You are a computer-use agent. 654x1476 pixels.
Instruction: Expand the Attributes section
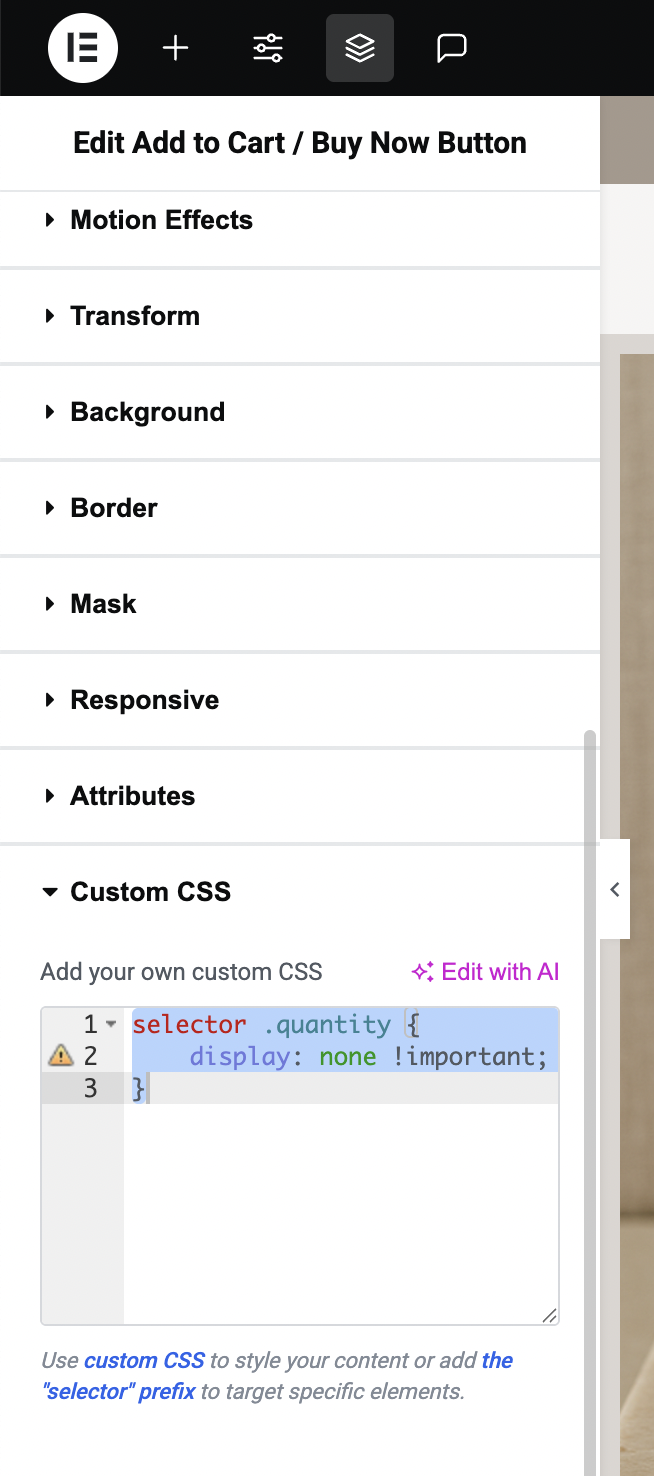point(300,796)
